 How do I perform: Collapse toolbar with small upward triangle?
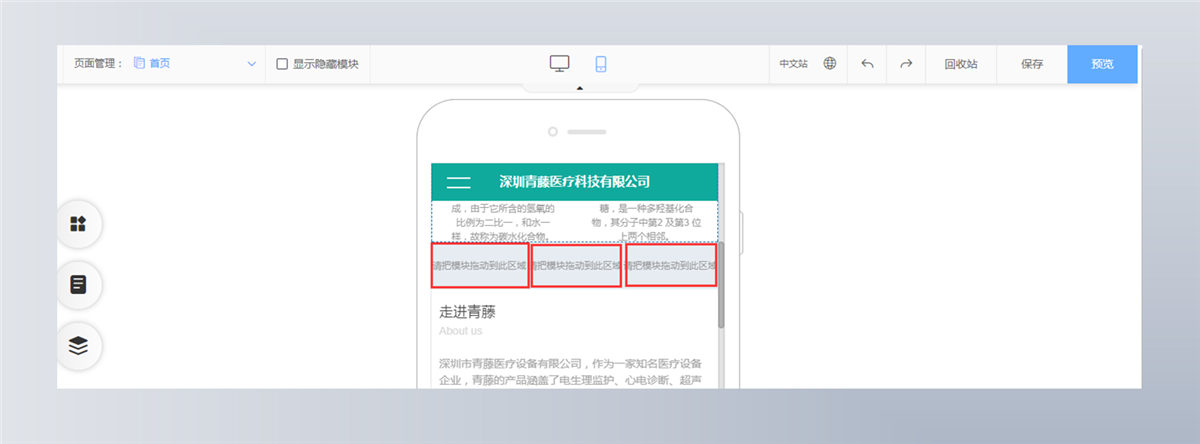[x=579, y=88]
